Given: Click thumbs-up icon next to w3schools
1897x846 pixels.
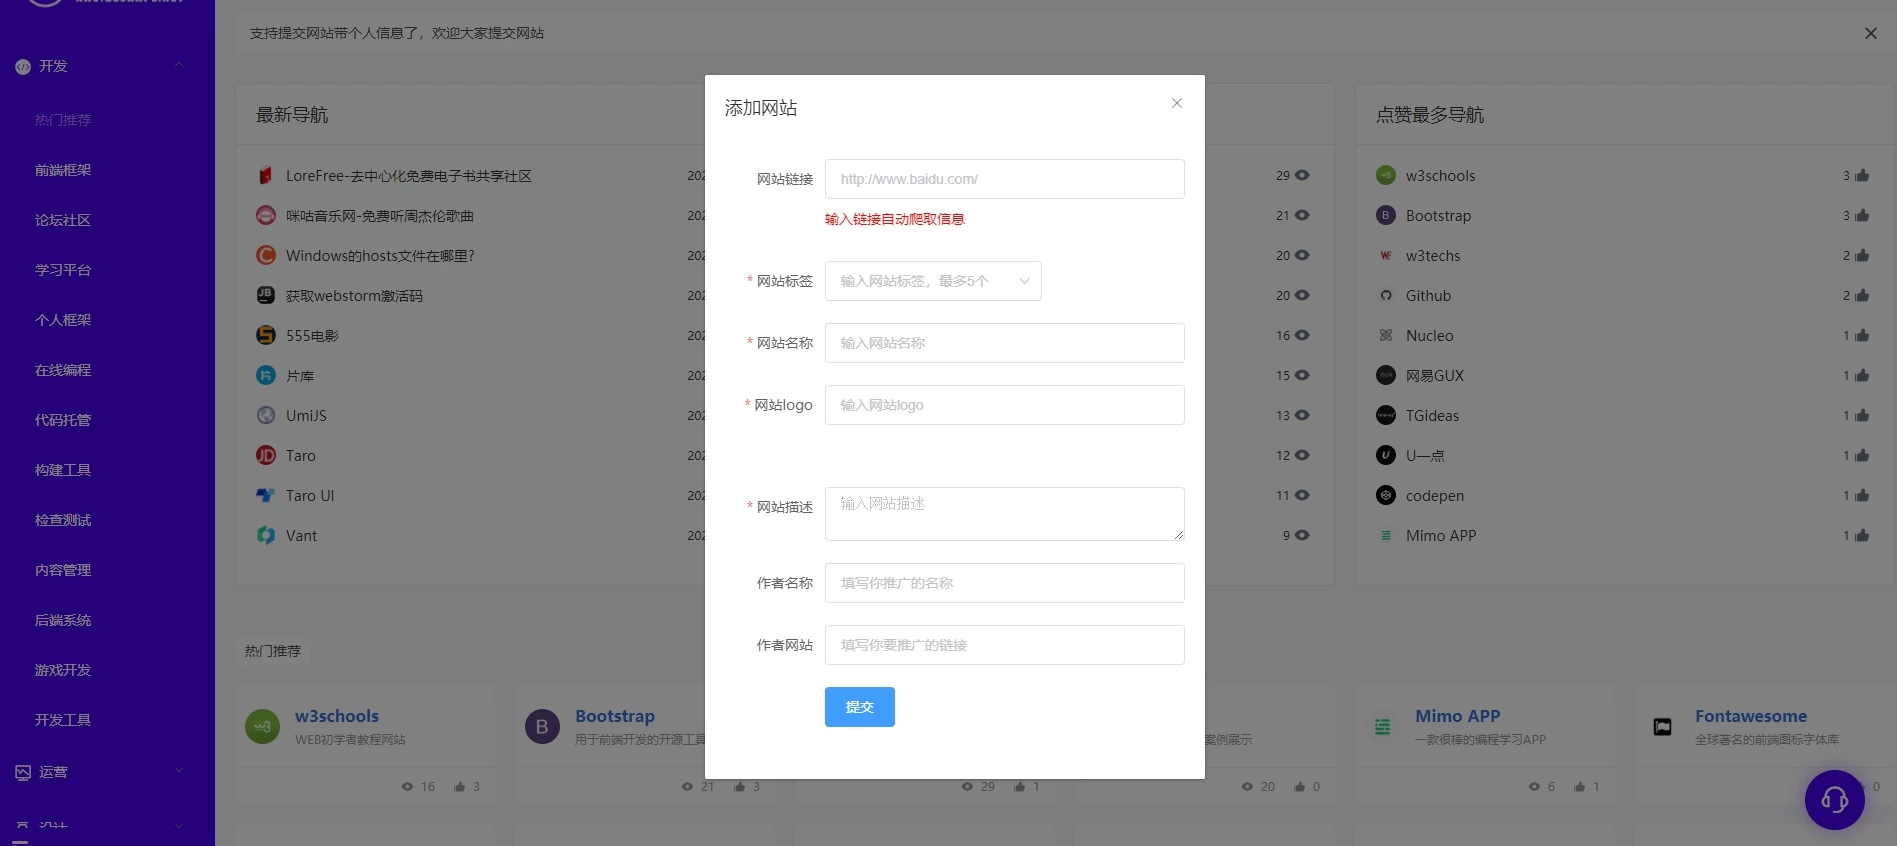Looking at the screenshot, I should point(1862,176).
